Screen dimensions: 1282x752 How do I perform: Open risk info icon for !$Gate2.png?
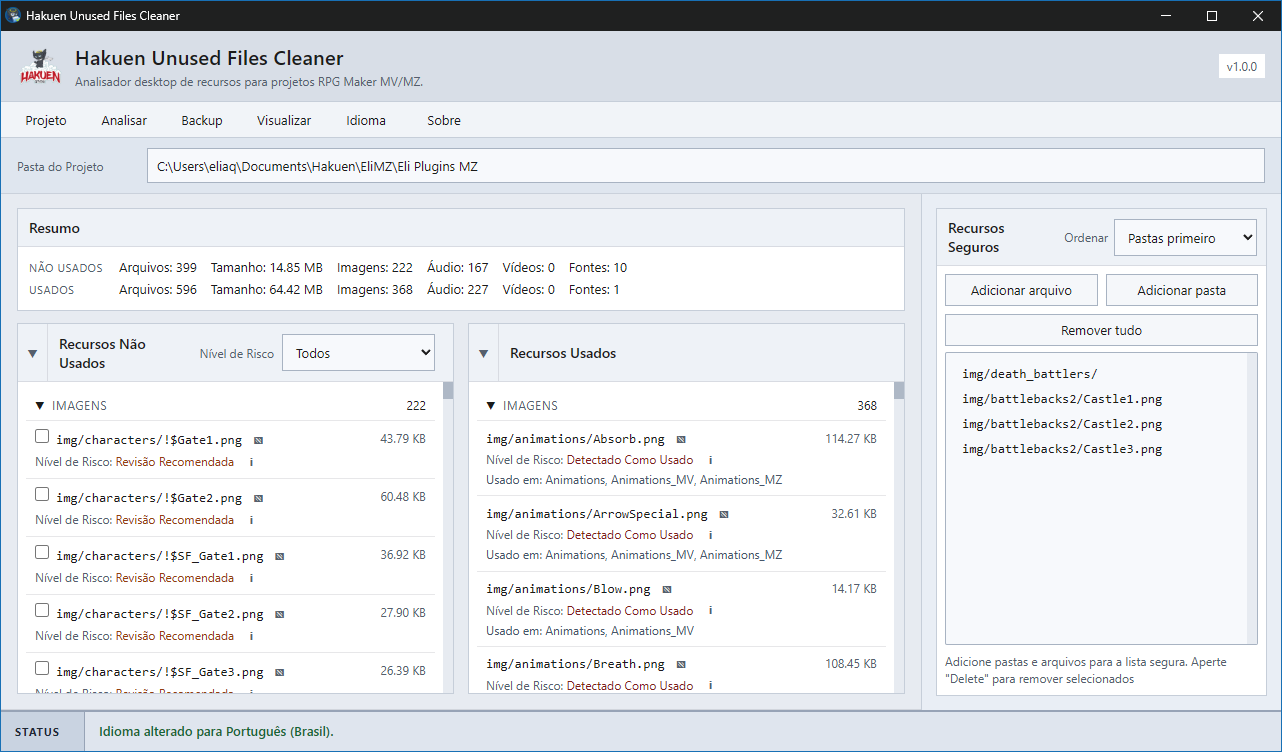[x=251, y=520]
